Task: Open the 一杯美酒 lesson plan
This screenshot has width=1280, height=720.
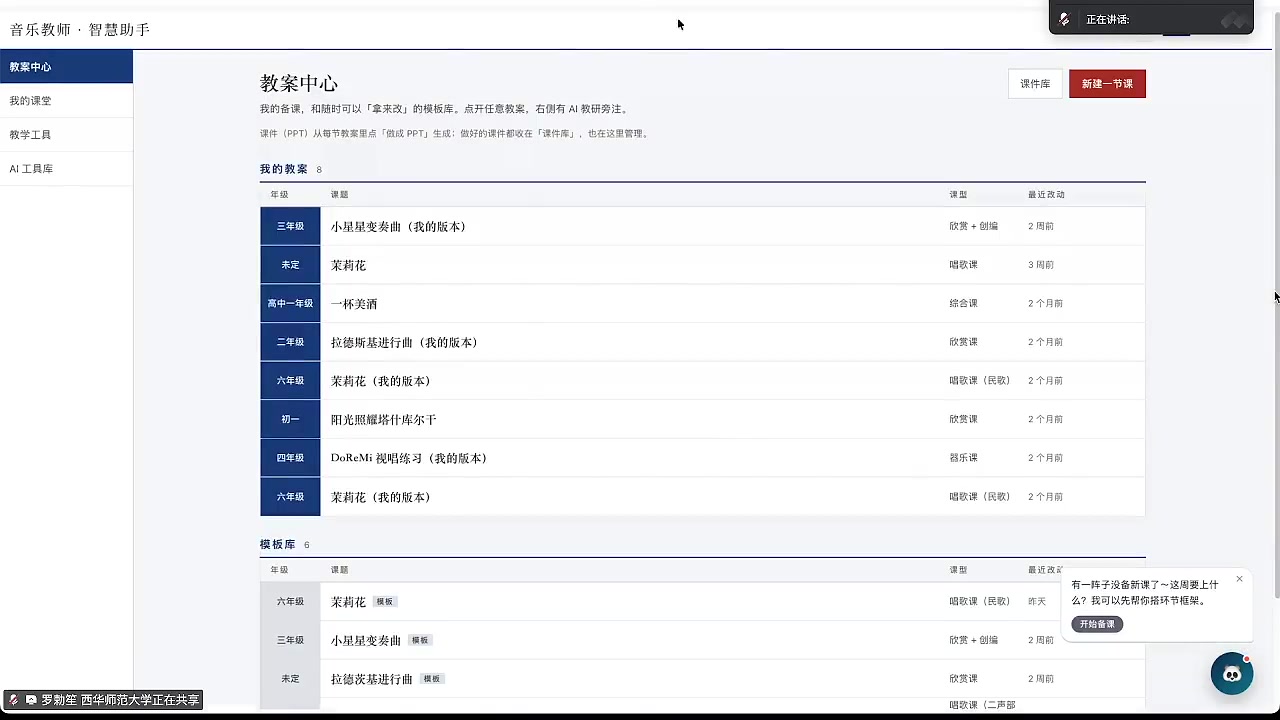Action: [354, 304]
